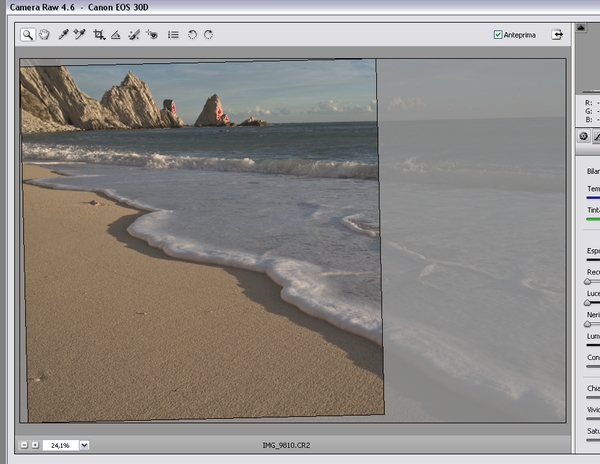The height and width of the screenshot is (464, 600).
Task: Adjust the blue Temperature slider
Action: pyautogui.click(x=593, y=198)
